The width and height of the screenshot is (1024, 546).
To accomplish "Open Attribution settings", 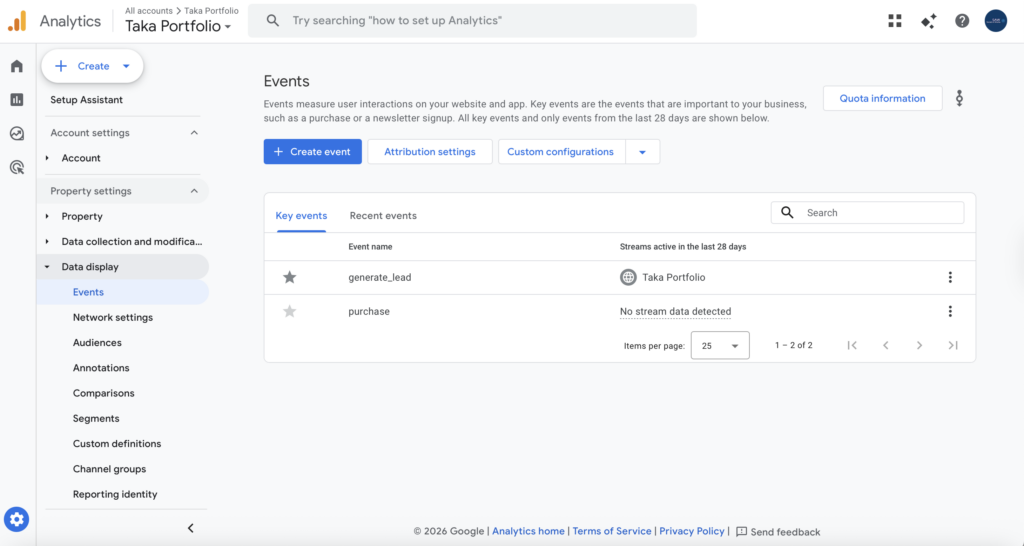I will click(x=430, y=152).
